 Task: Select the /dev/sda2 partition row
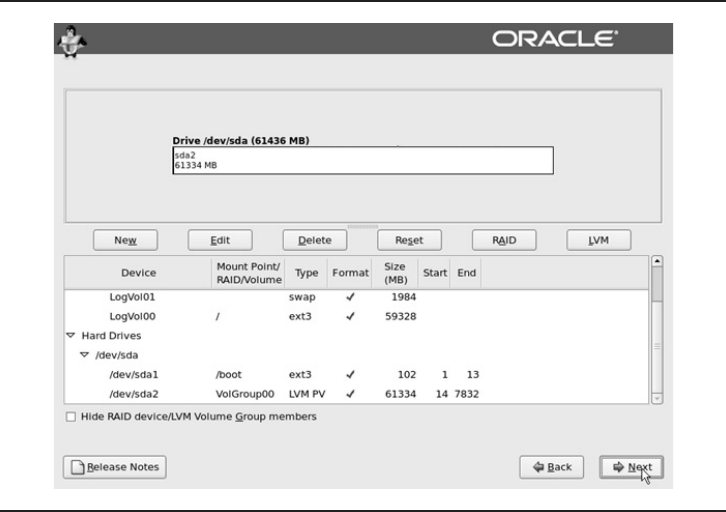pyautogui.click(x=356, y=394)
